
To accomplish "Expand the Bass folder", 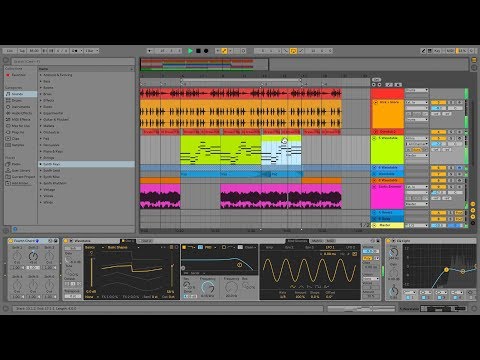I will [x=41, y=81].
